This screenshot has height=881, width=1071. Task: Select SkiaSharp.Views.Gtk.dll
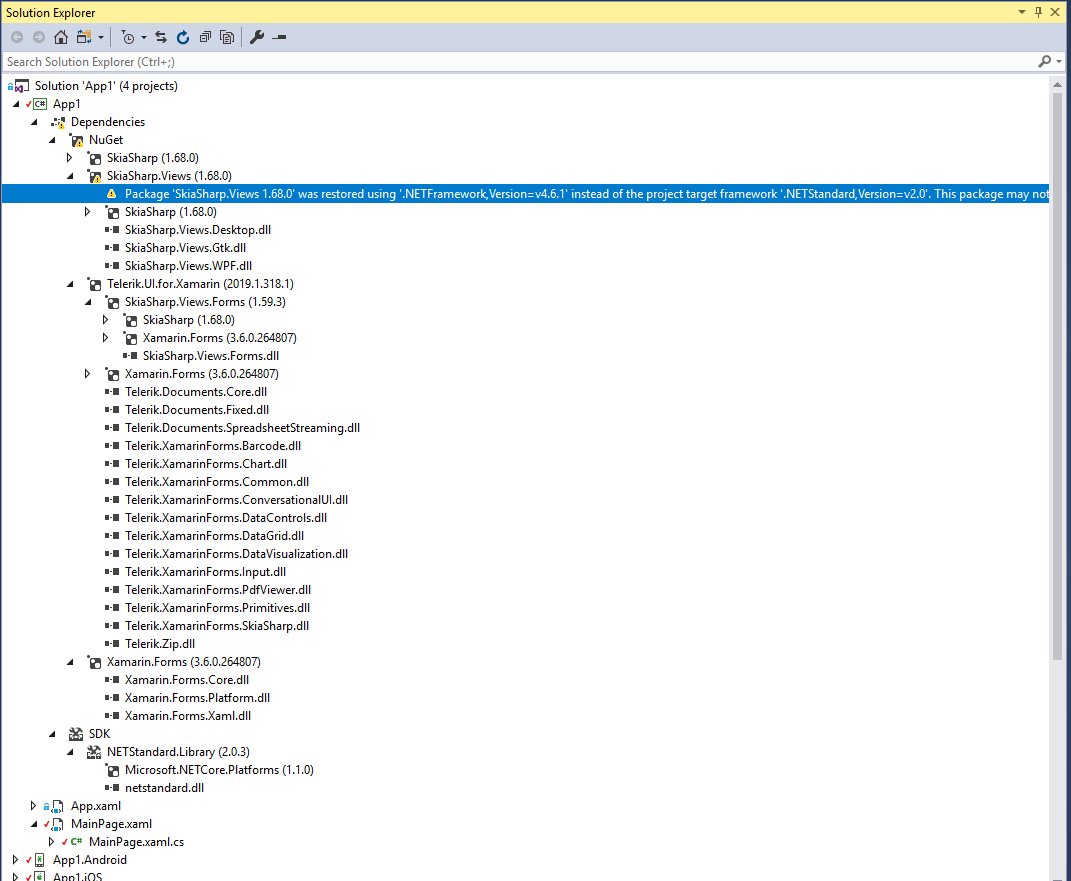coord(185,248)
